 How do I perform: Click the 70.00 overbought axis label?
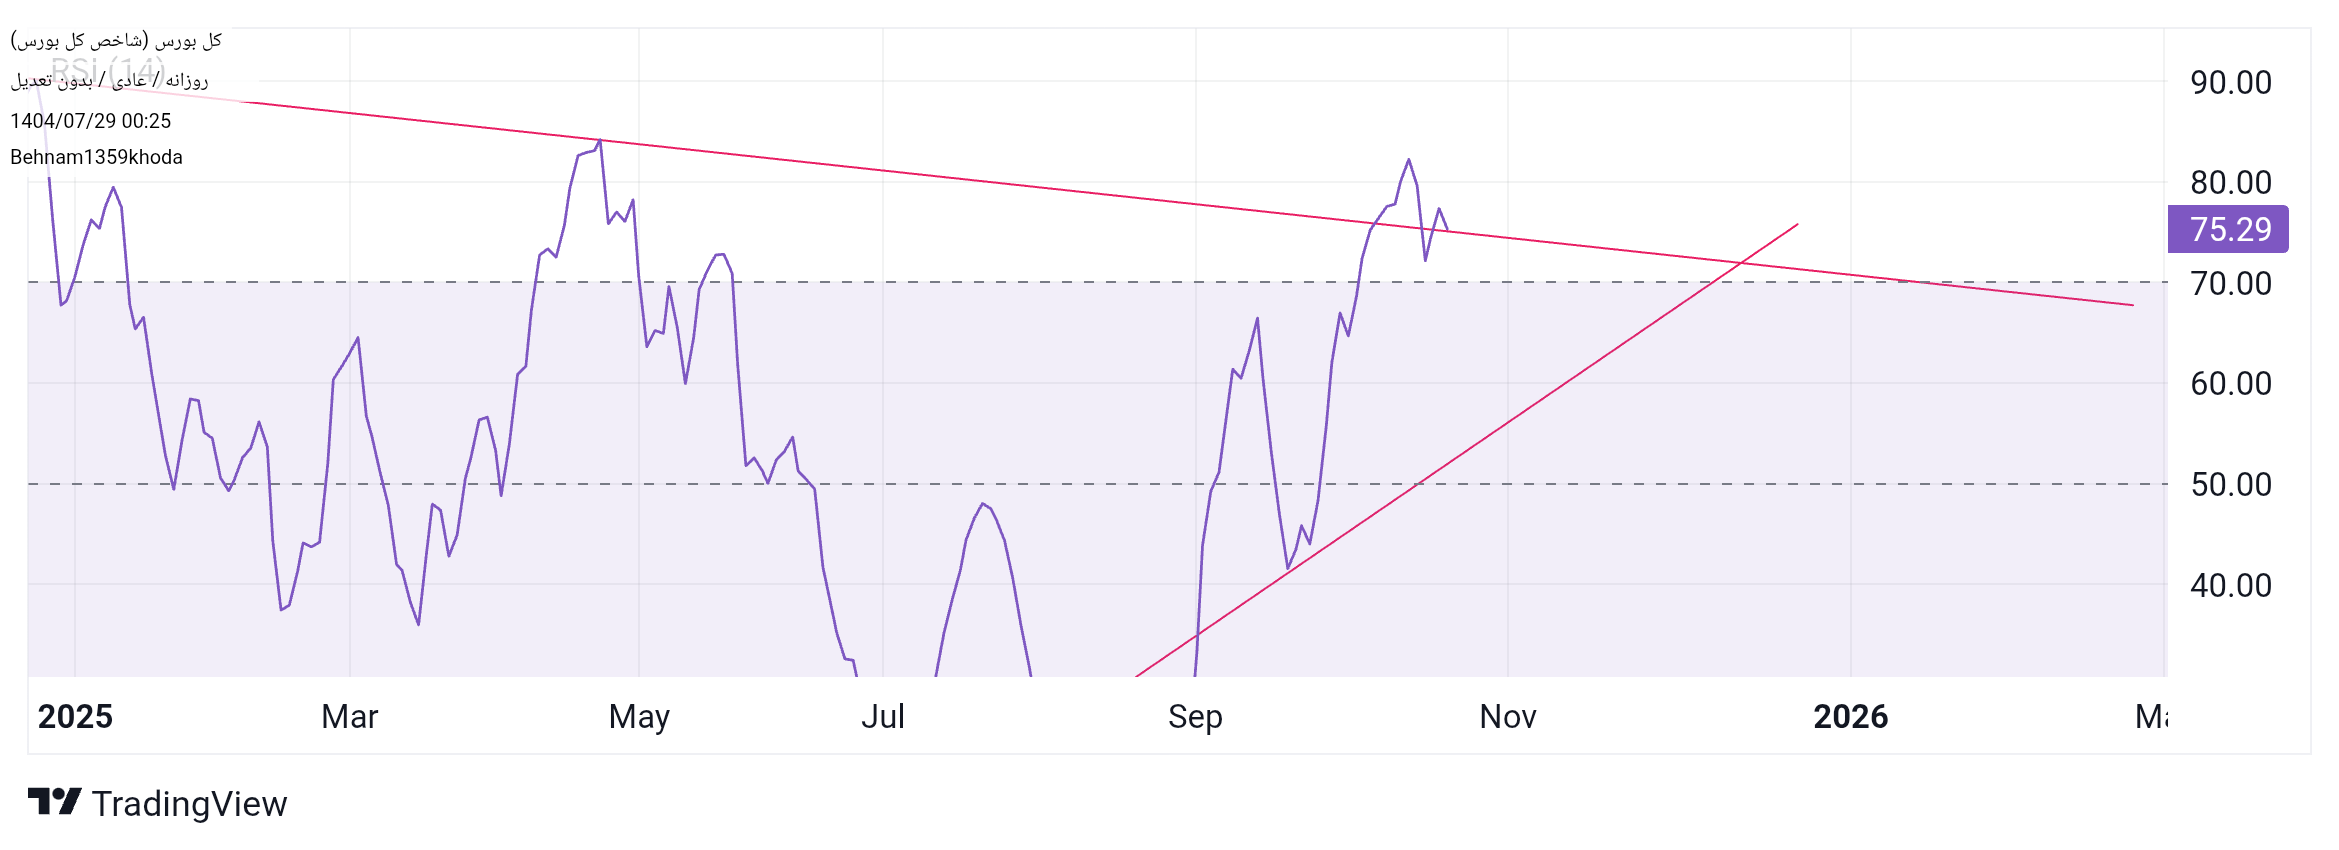tap(2230, 283)
